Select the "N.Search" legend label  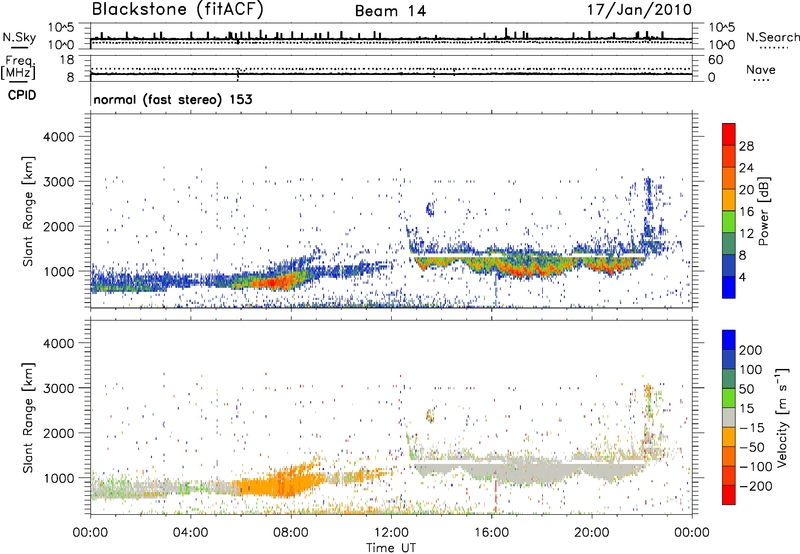click(773, 37)
